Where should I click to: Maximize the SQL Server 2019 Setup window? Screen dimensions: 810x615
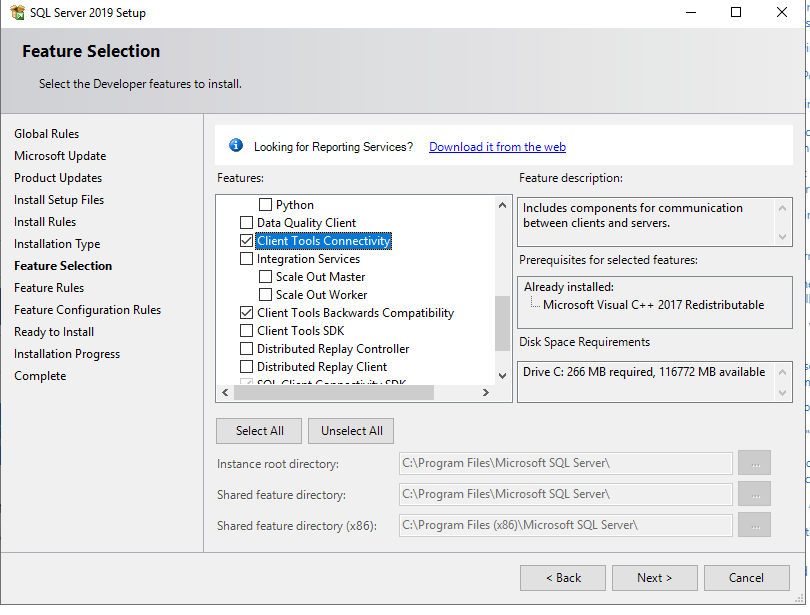736,12
